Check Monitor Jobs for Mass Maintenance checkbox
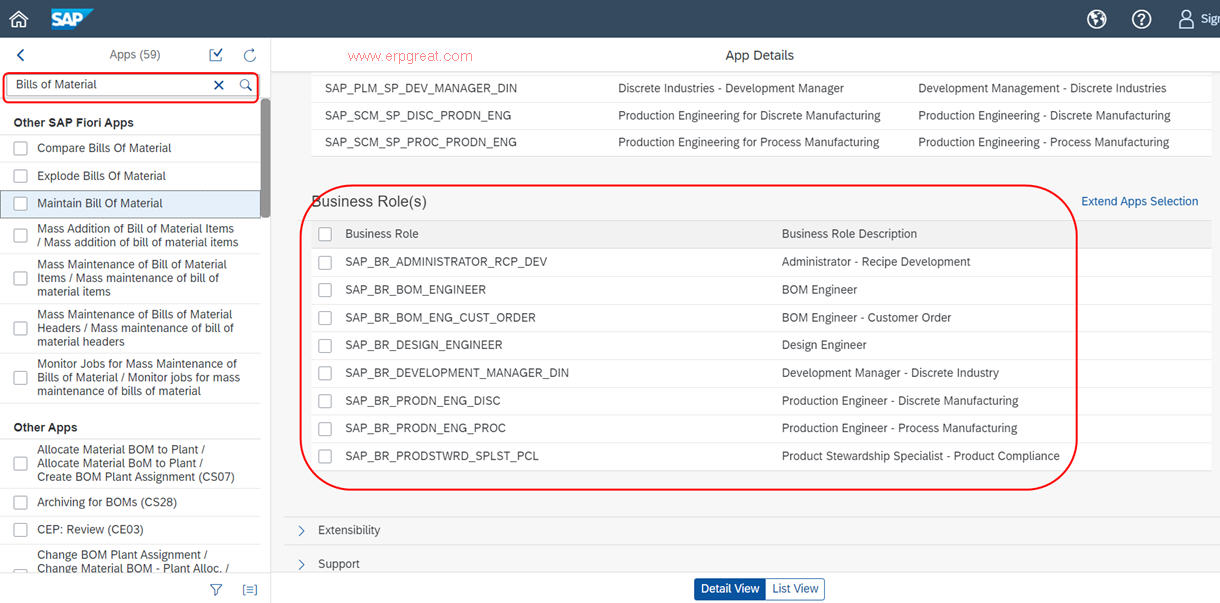Image resolution: width=1220 pixels, height=603 pixels. (x=20, y=378)
